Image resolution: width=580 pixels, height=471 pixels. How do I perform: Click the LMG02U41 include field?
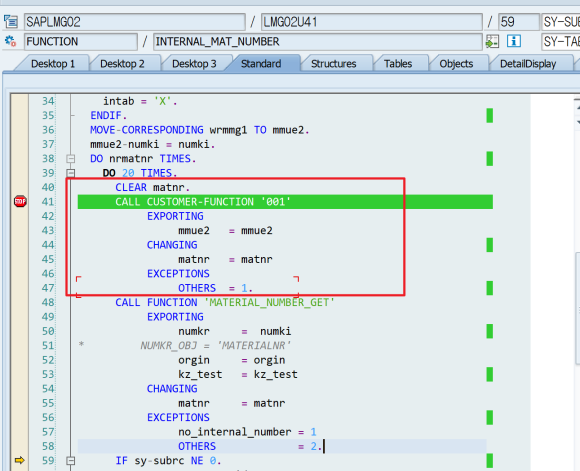point(372,22)
